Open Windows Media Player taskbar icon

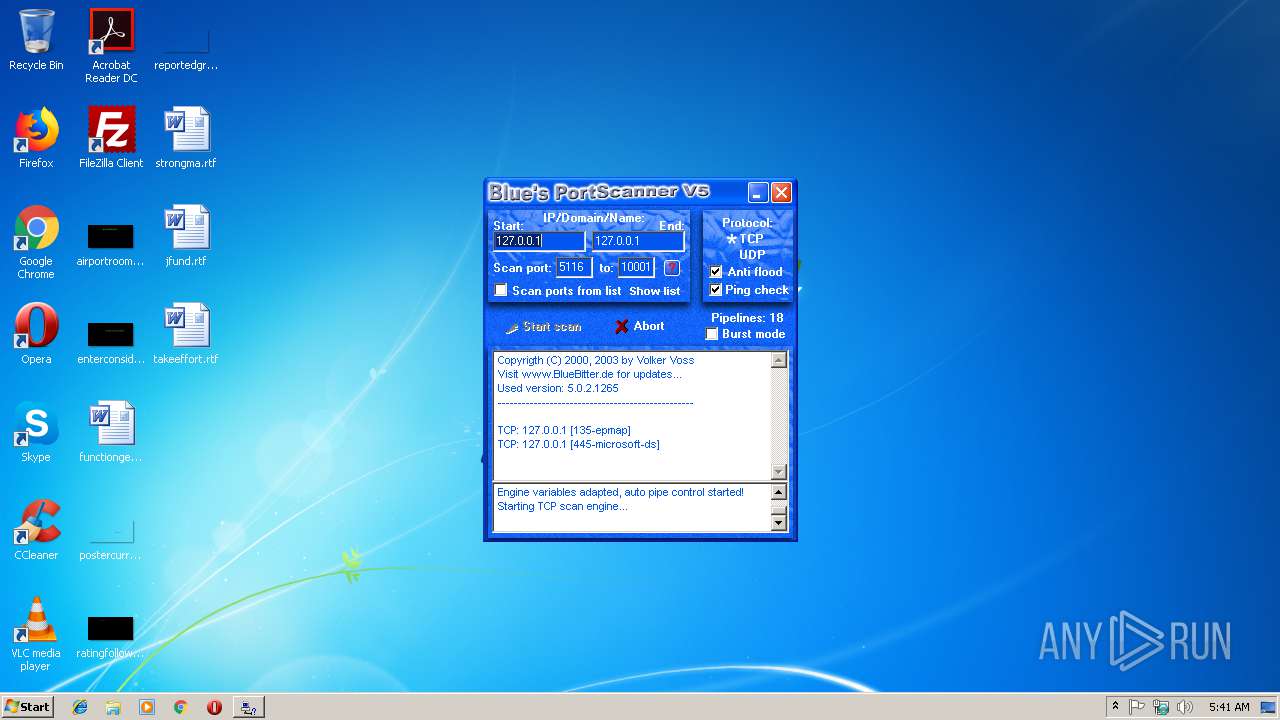point(147,707)
